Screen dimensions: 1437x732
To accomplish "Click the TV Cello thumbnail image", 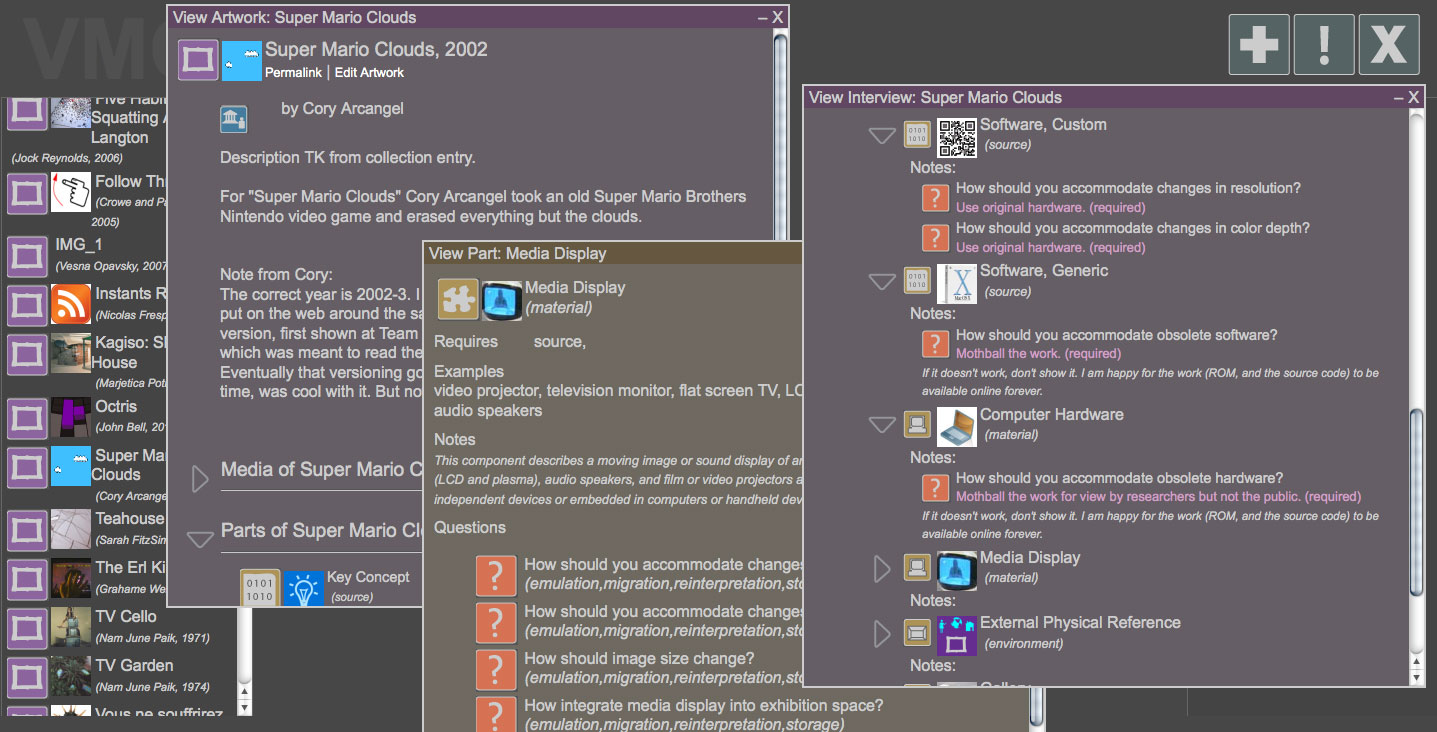I will (71, 626).
